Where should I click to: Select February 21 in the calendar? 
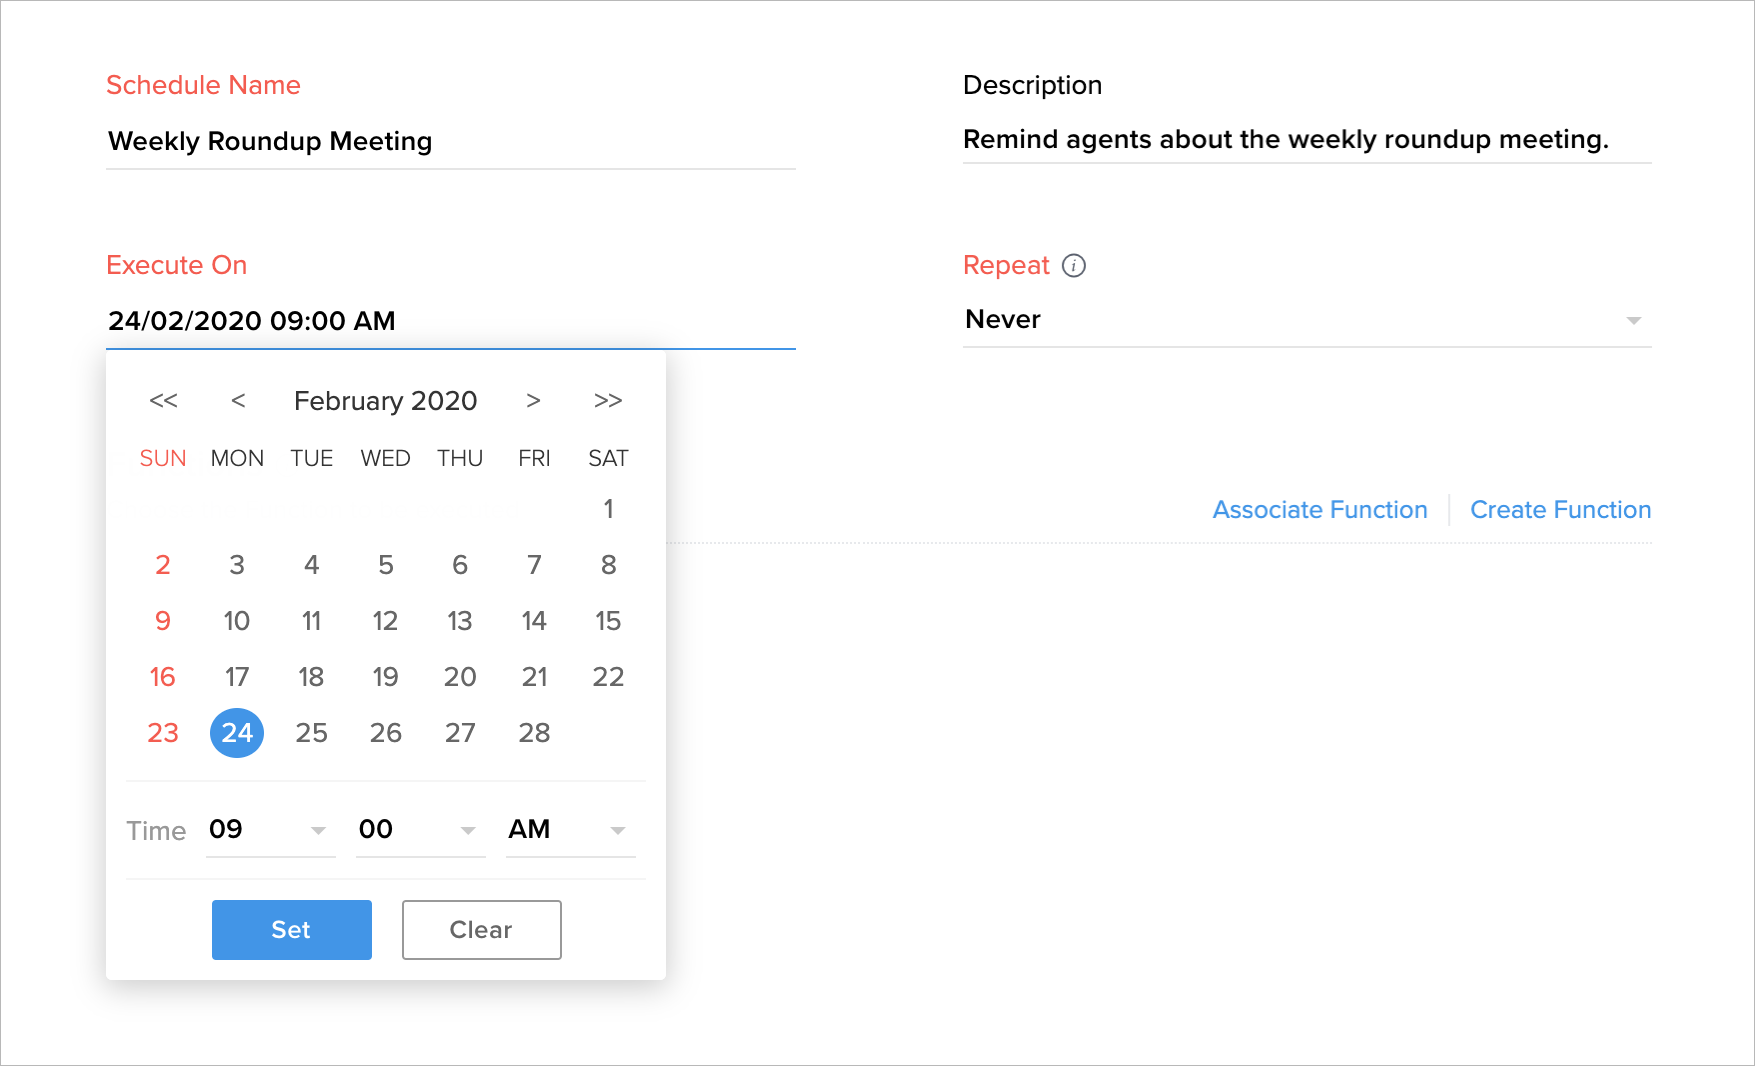tap(535, 677)
